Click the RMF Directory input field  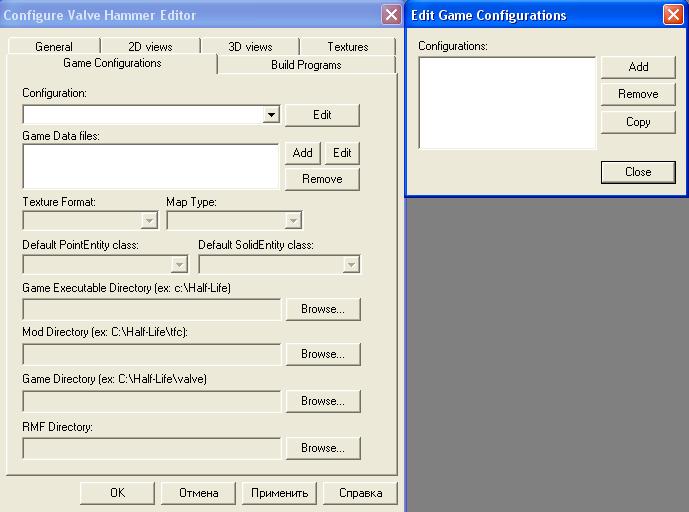point(152,448)
